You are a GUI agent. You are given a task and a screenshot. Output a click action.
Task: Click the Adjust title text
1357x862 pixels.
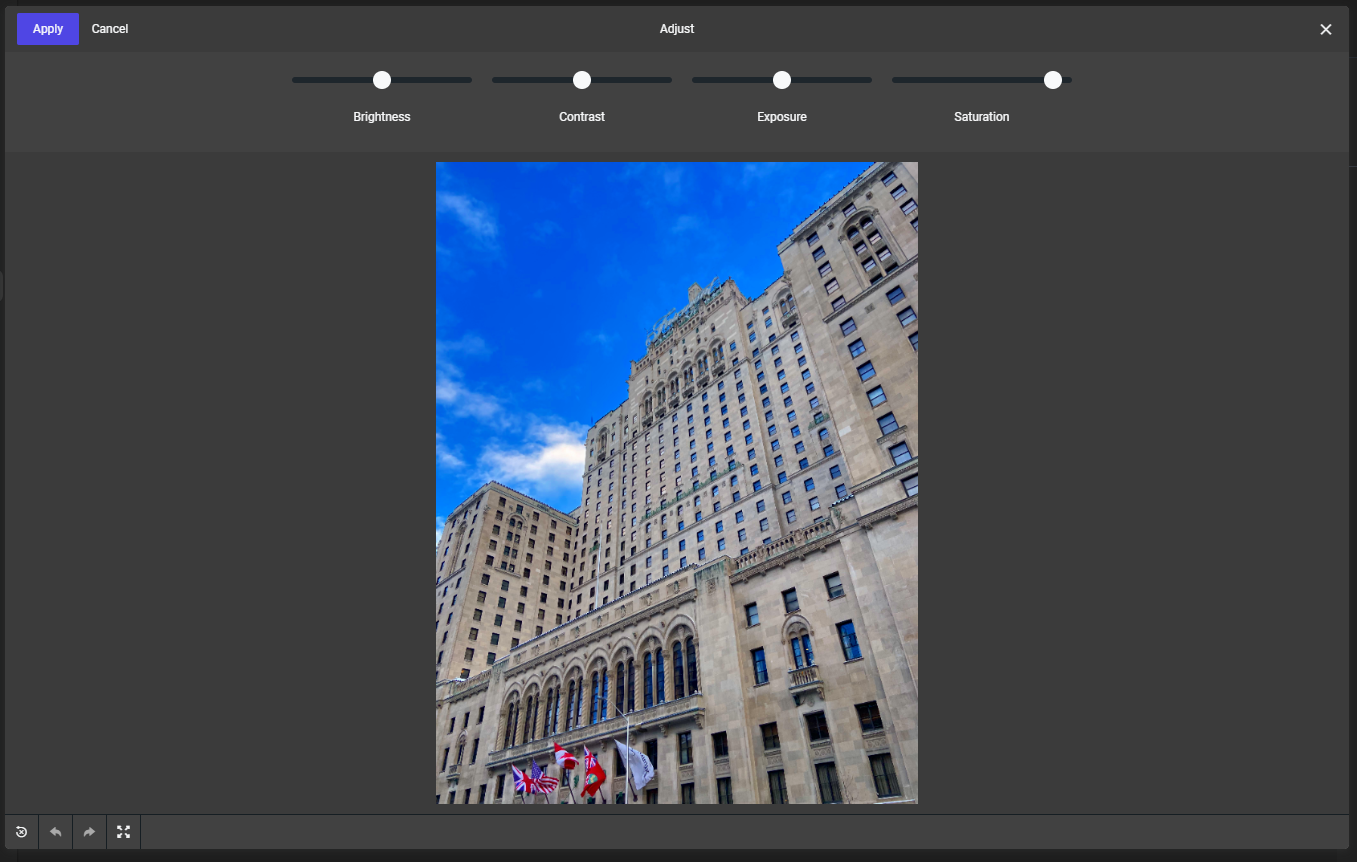click(x=677, y=29)
